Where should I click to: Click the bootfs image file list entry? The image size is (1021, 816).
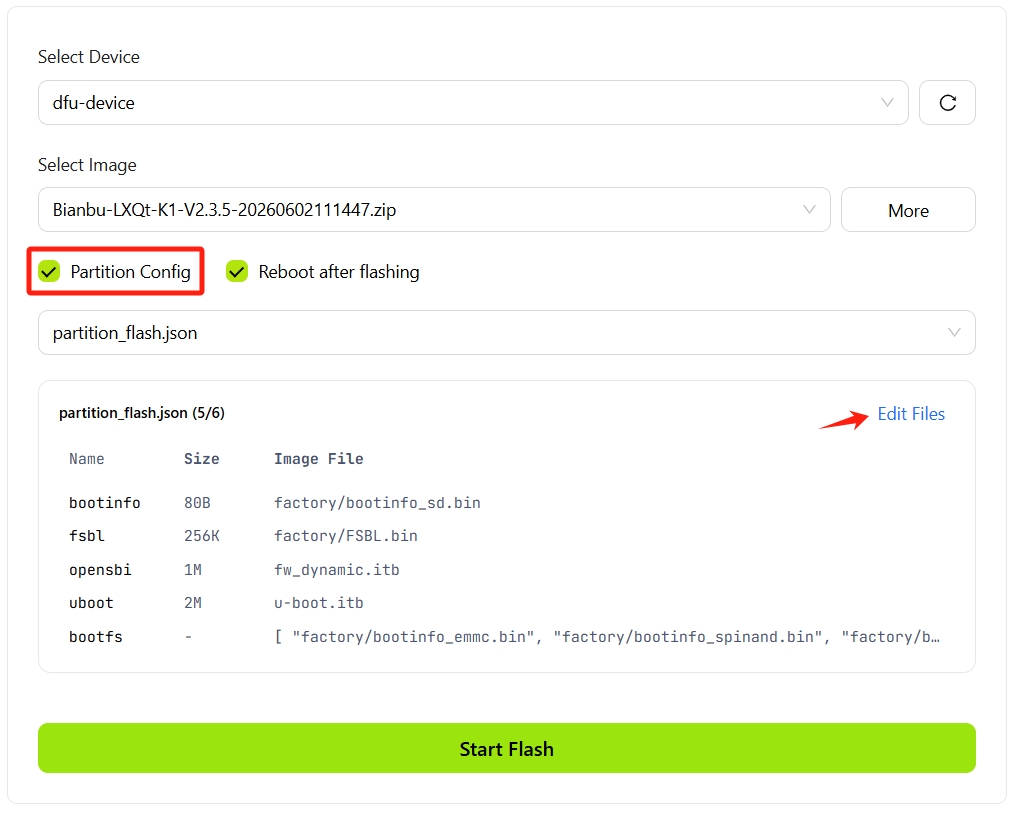click(607, 637)
